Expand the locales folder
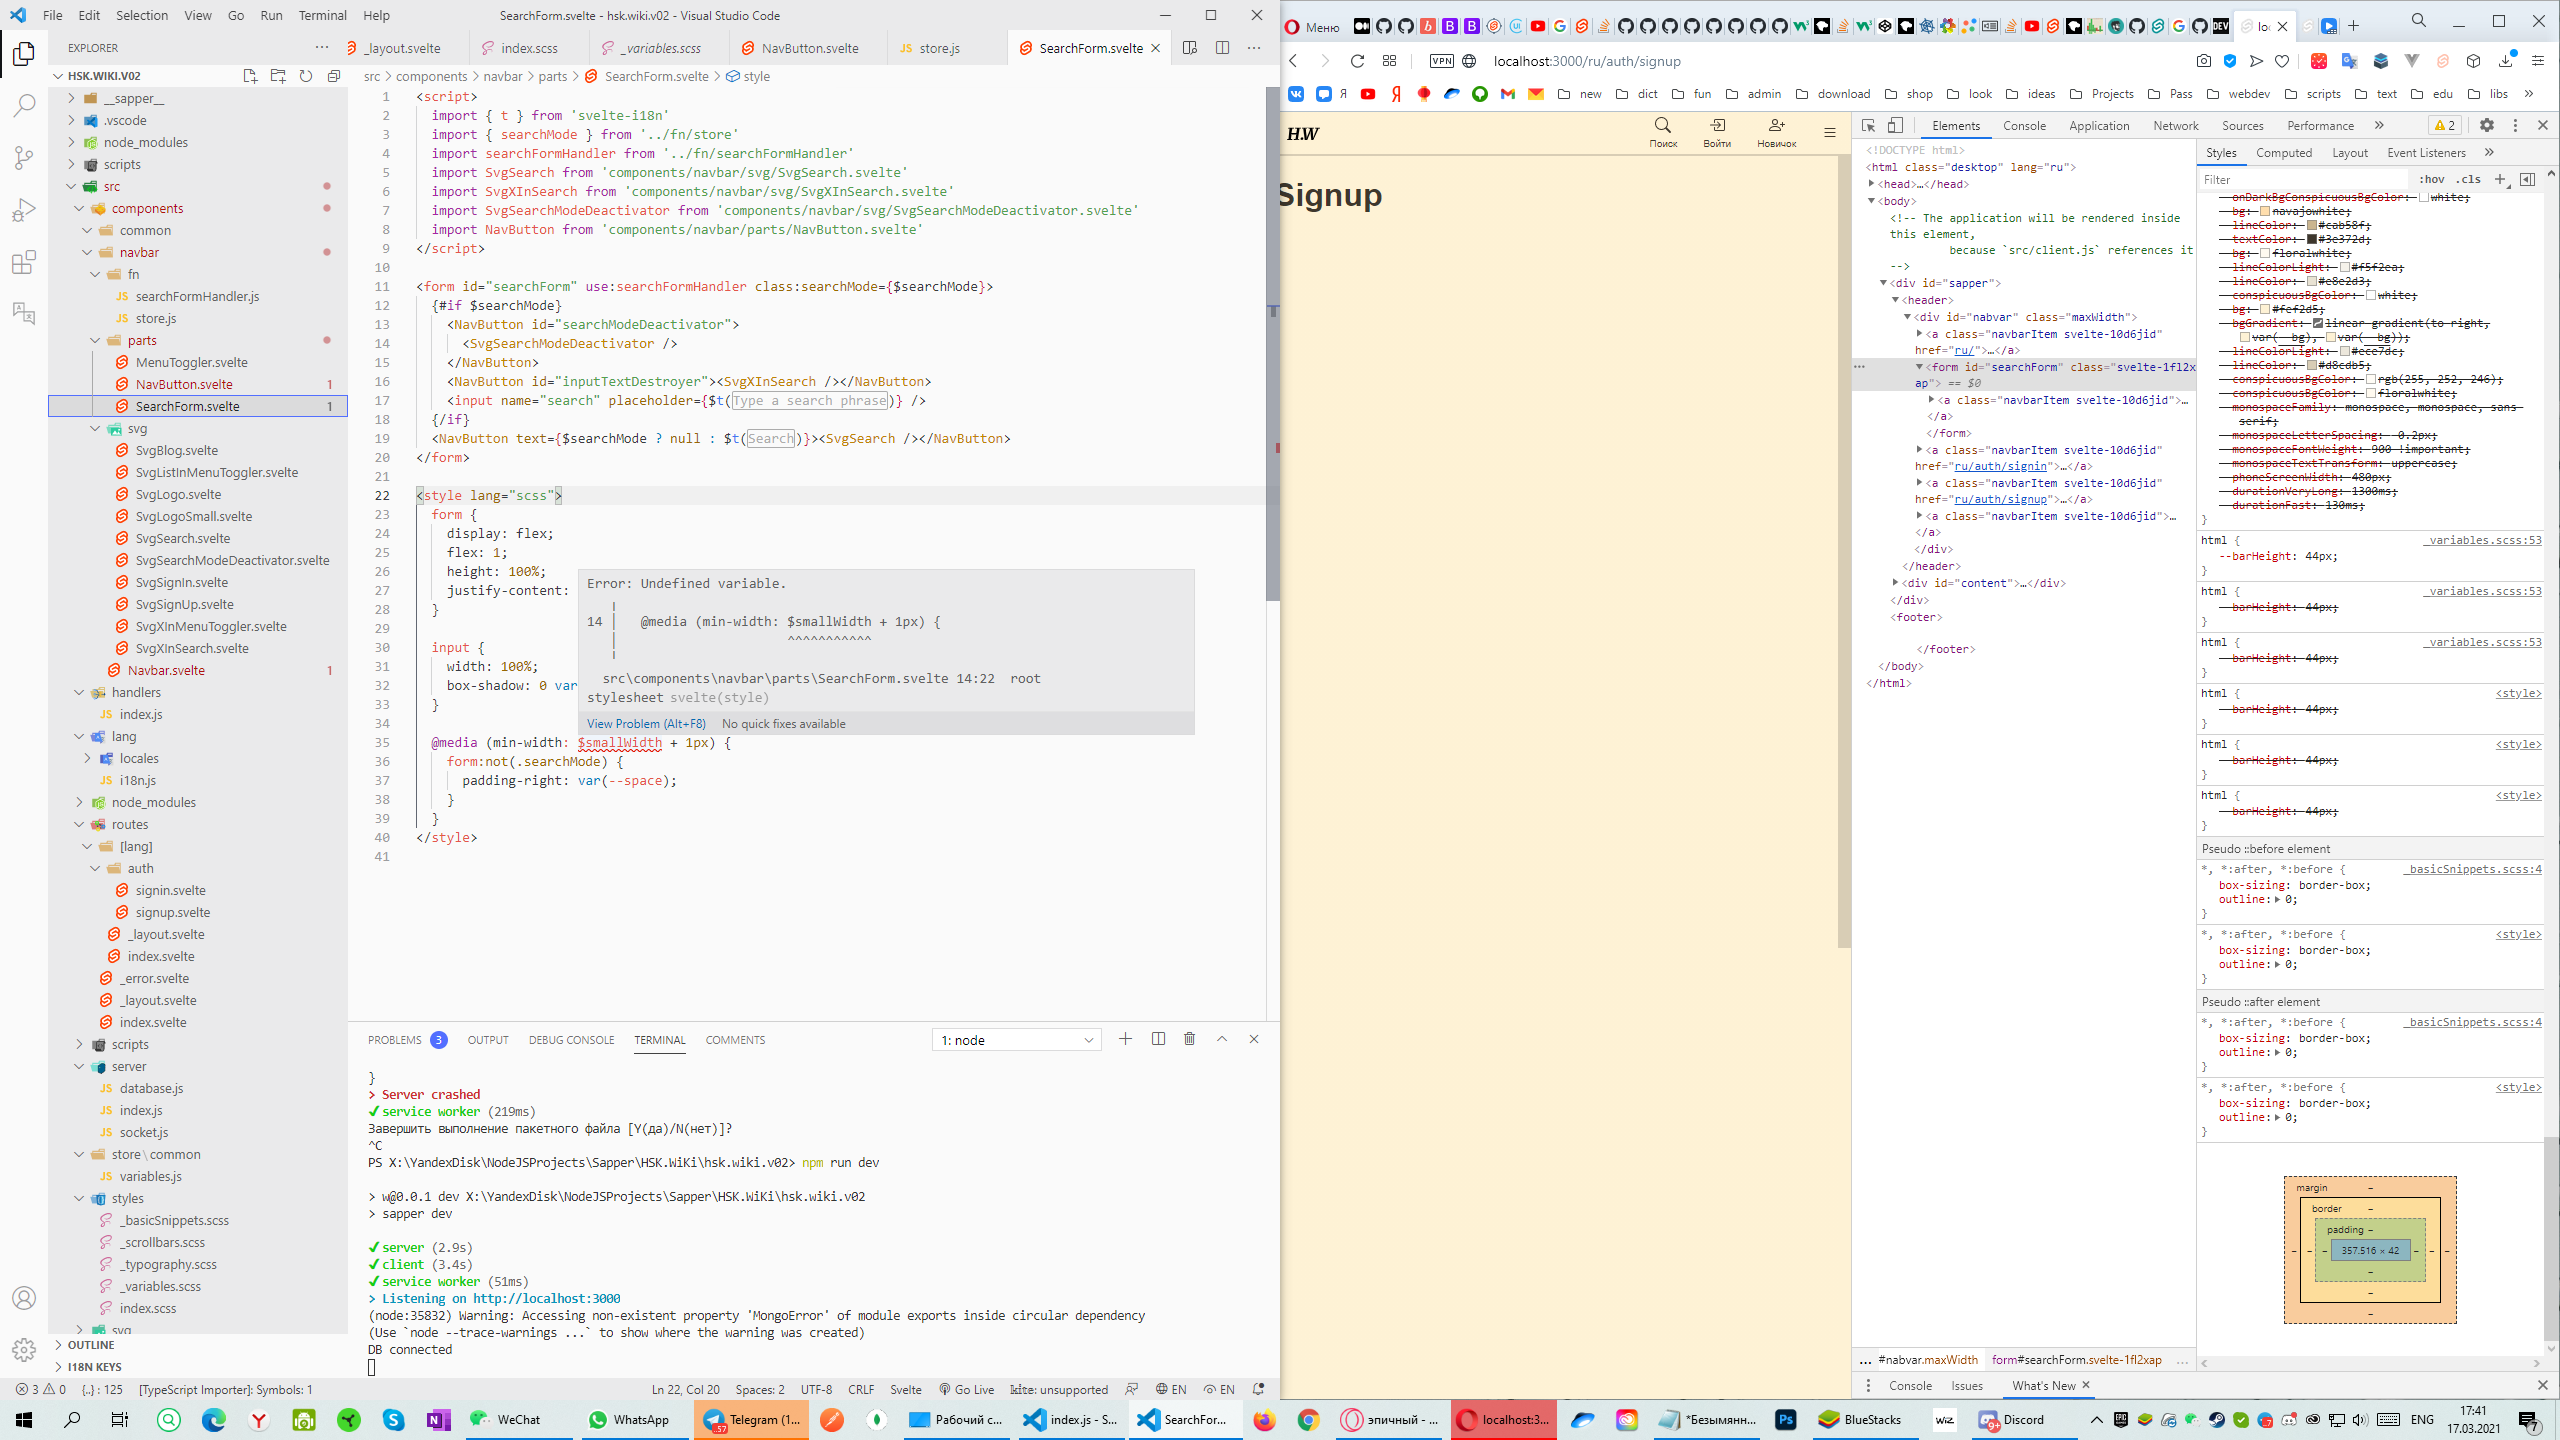 (88, 758)
